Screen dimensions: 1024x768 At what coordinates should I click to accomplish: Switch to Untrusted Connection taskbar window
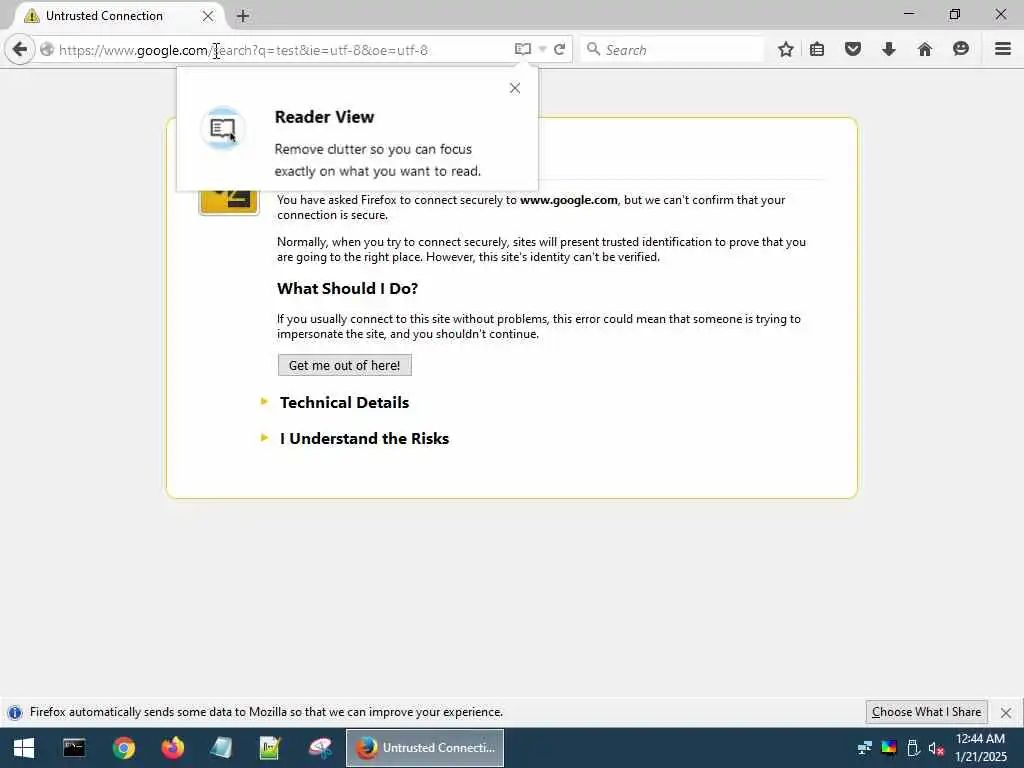(425, 748)
